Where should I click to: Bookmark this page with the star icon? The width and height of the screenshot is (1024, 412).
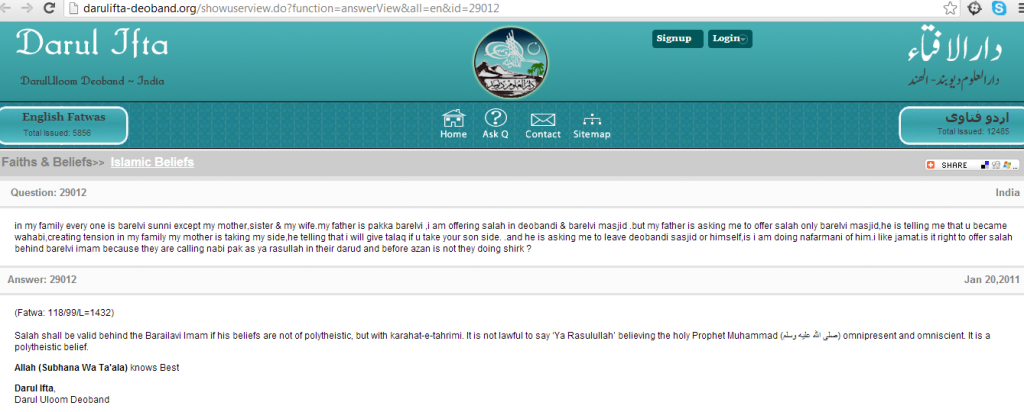(950, 8)
